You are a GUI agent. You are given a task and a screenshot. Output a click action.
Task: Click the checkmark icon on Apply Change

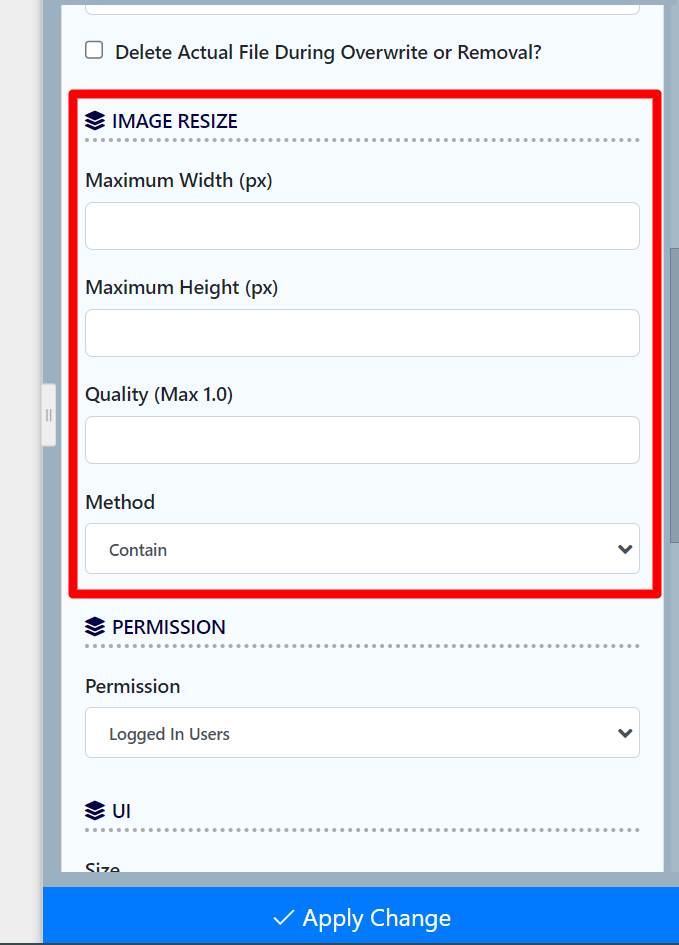click(x=283, y=918)
